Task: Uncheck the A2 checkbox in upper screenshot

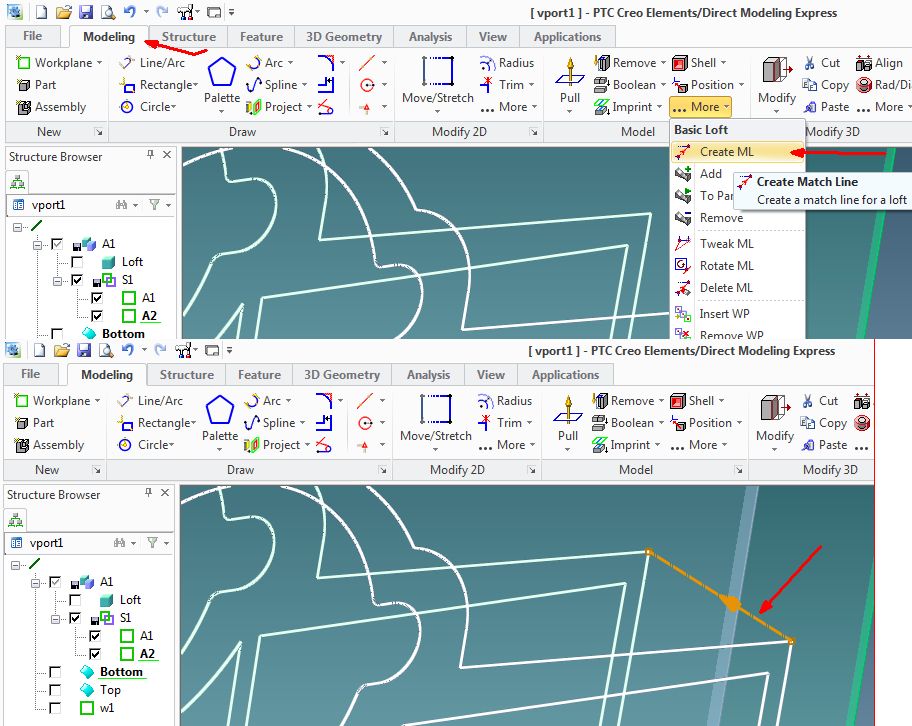Action: [97, 316]
